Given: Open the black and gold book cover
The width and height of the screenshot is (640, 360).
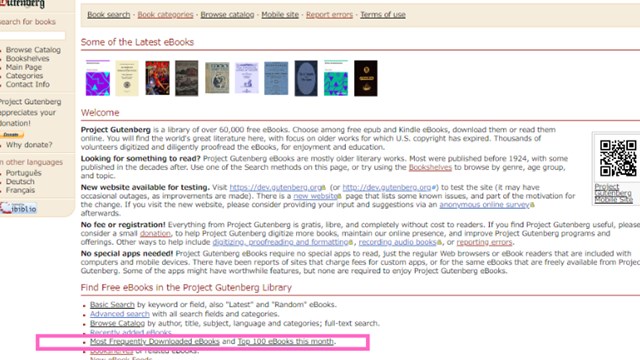Looking at the screenshot, I should click(366, 78).
